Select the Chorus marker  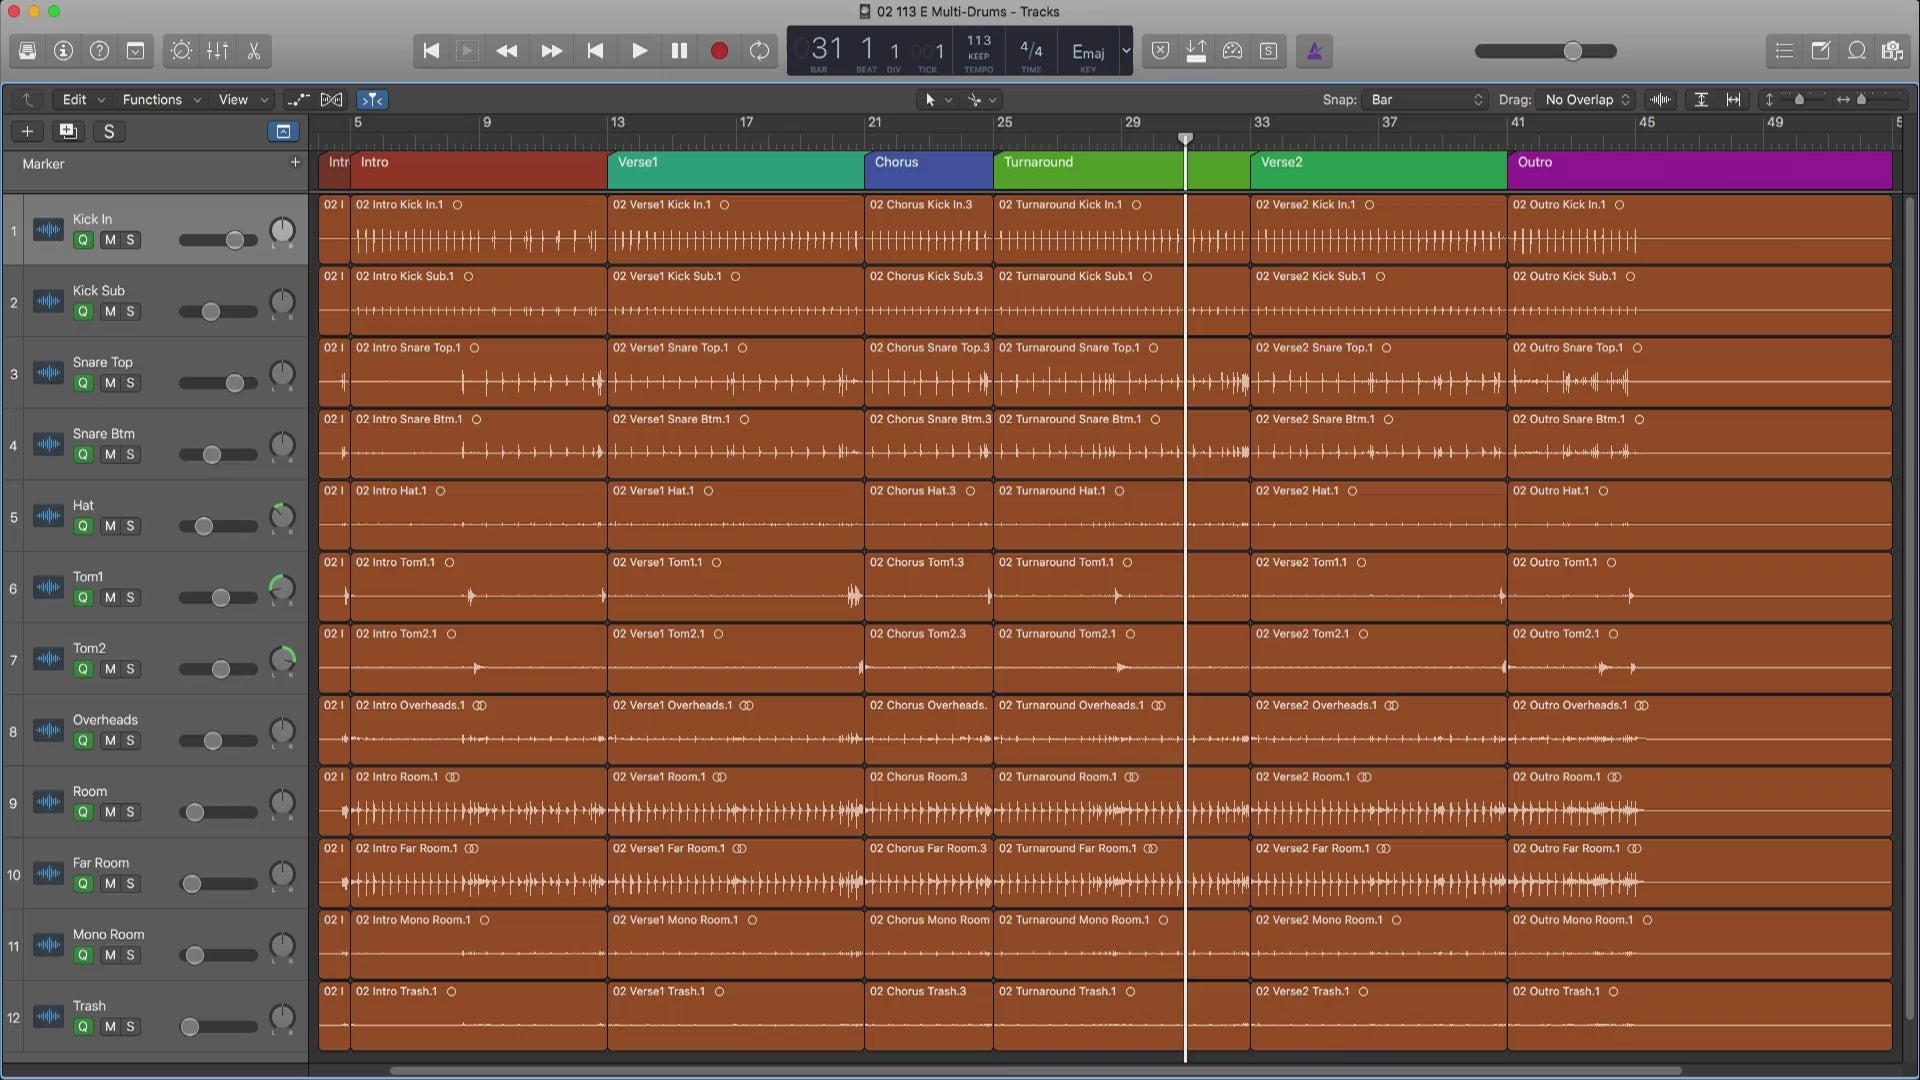(928, 170)
